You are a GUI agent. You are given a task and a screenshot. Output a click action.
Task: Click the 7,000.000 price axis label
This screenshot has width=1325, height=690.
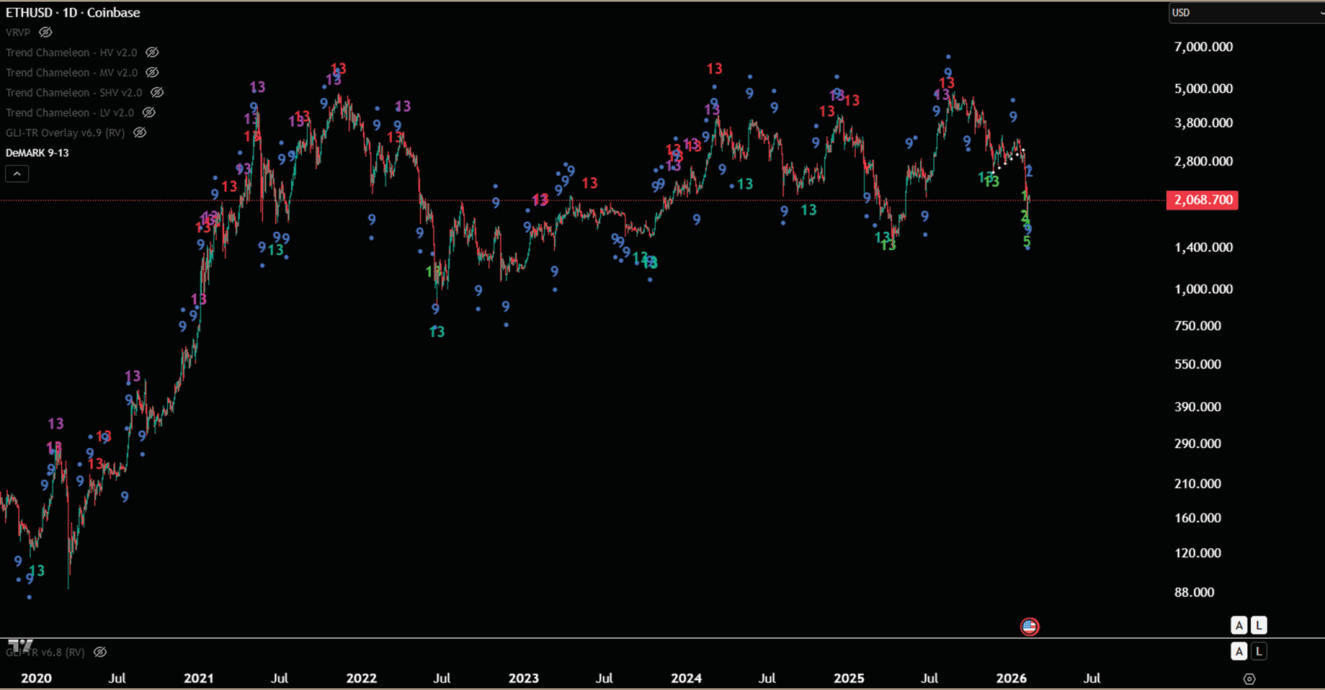tap(1203, 47)
